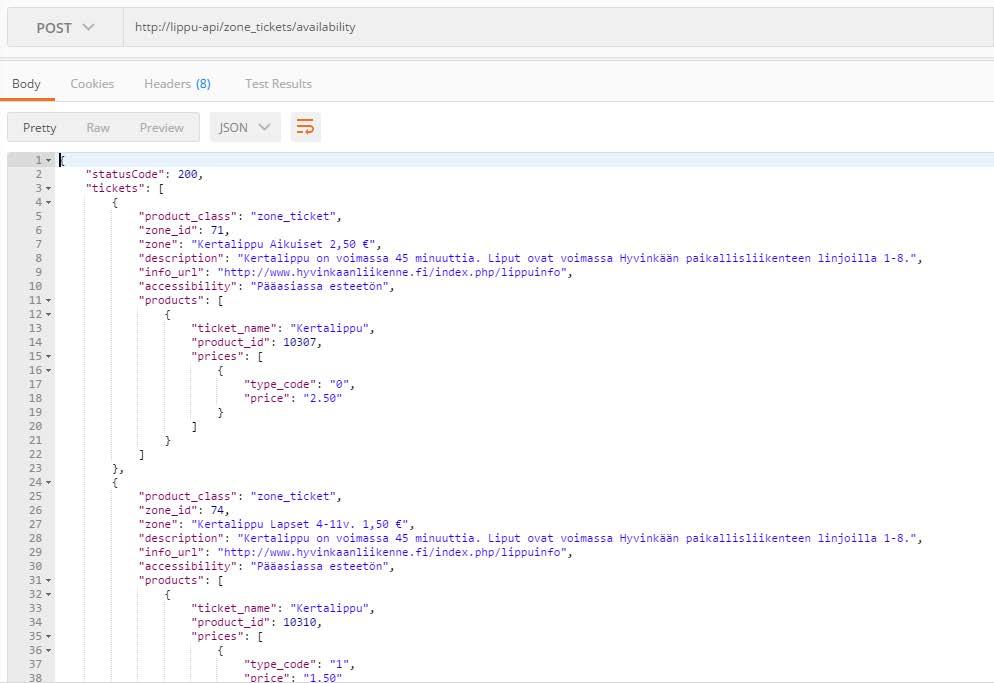
Task: Click the accessibility value on line 10
Action: (x=320, y=286)
